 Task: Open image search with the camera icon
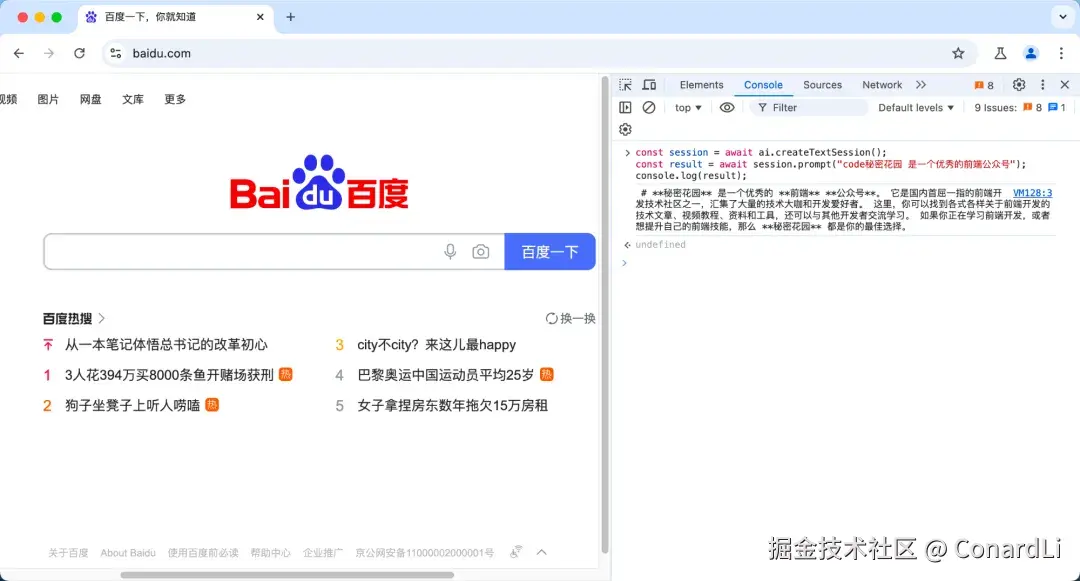click(481, 252)
